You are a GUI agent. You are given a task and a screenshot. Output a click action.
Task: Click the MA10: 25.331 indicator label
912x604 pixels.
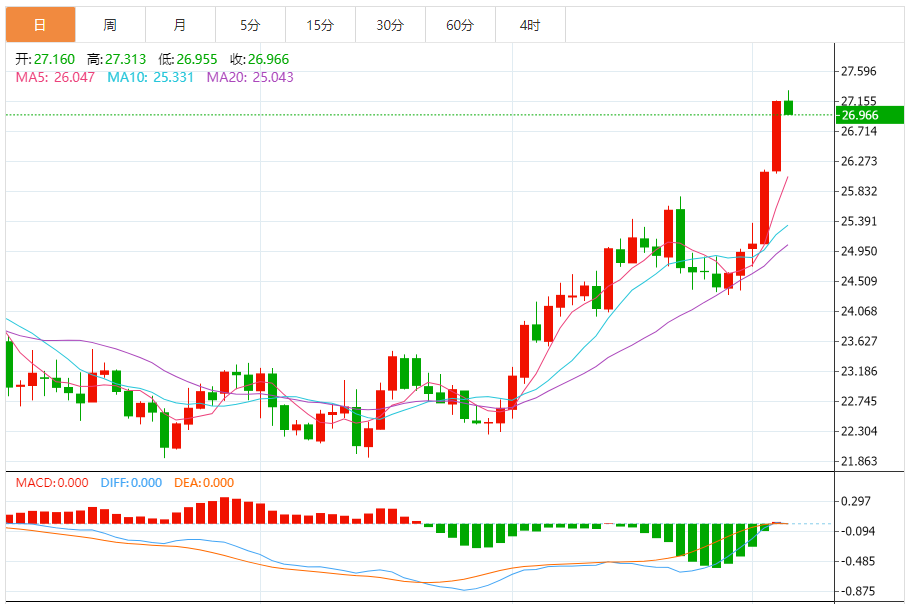151,77
